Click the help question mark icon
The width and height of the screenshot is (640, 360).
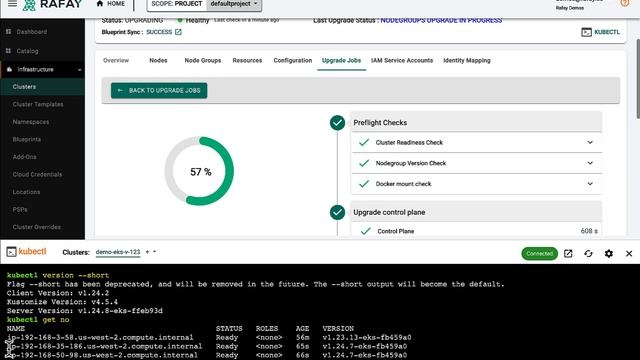(x=624, y=3)
